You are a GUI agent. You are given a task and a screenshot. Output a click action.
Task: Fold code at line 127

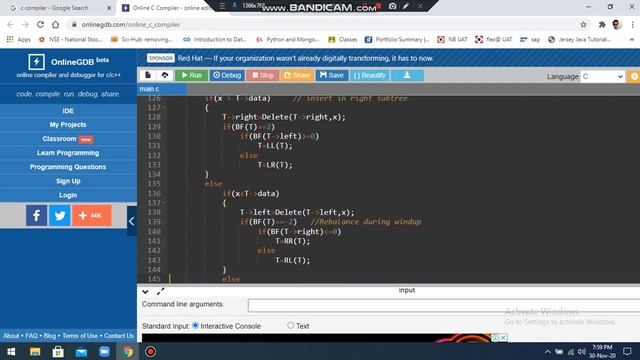click(164, 107)
